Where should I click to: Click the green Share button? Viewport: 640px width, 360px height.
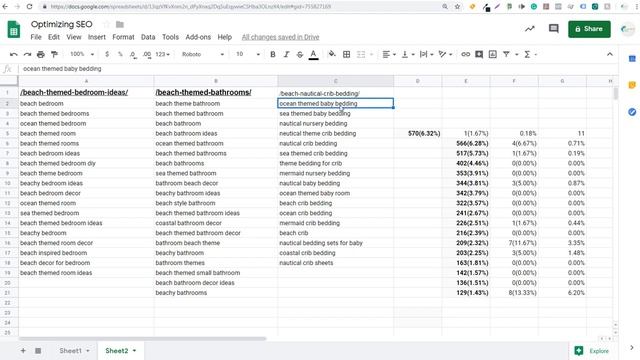[x=589, y=29]
